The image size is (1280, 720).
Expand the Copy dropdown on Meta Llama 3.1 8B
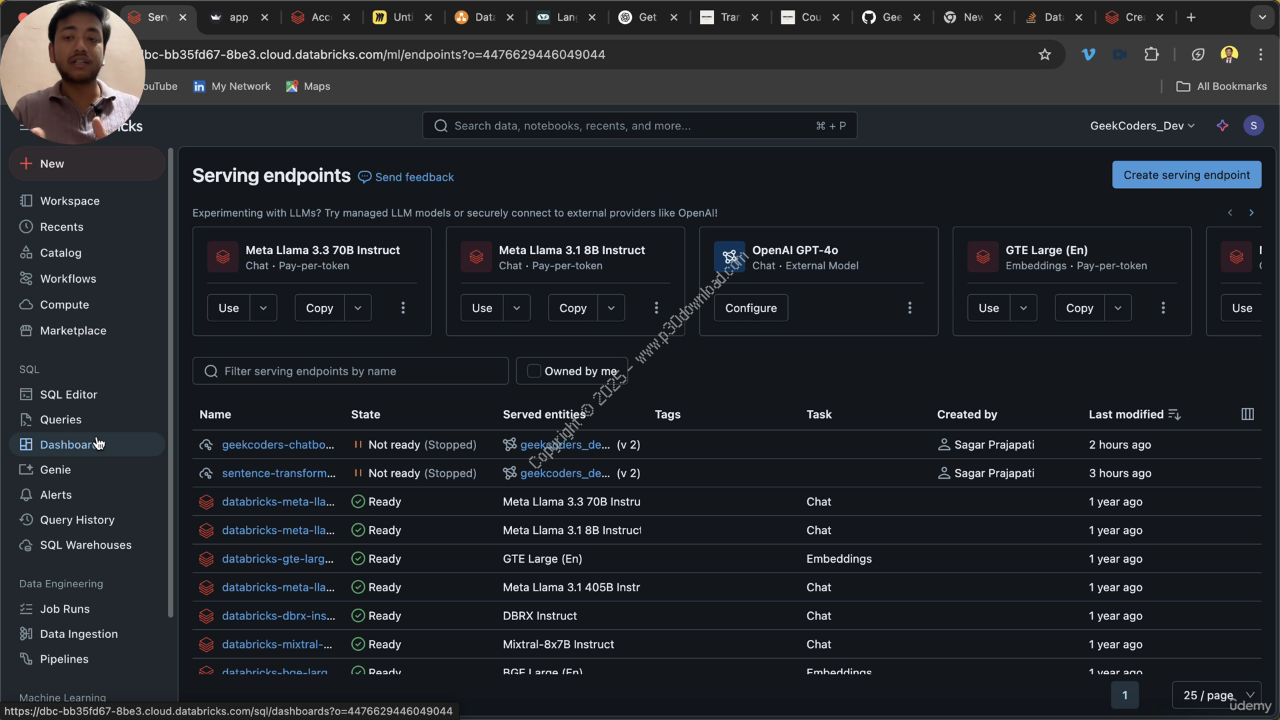tap(611, 308)
